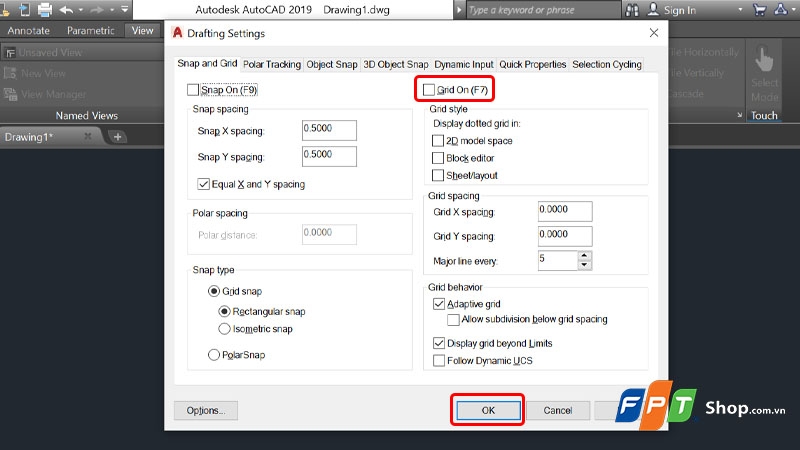Click the keyword or phrase search box
Image resolution: width=800 pixels, height=450 pixels.
pyautogui.click(x=542, y=10)
